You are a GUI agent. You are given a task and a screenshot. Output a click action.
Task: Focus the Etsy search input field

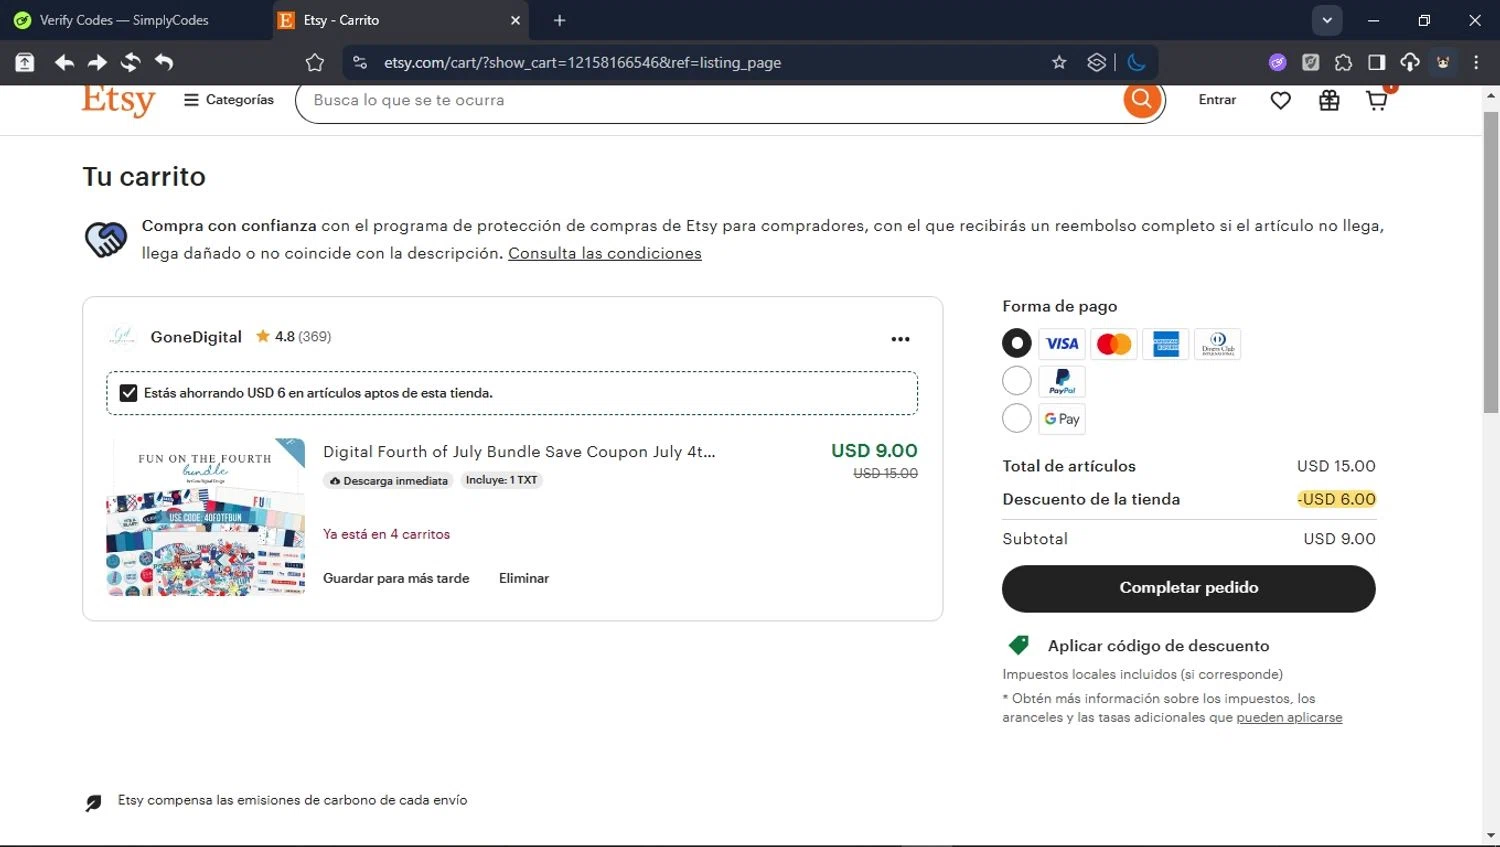[710, 100]
